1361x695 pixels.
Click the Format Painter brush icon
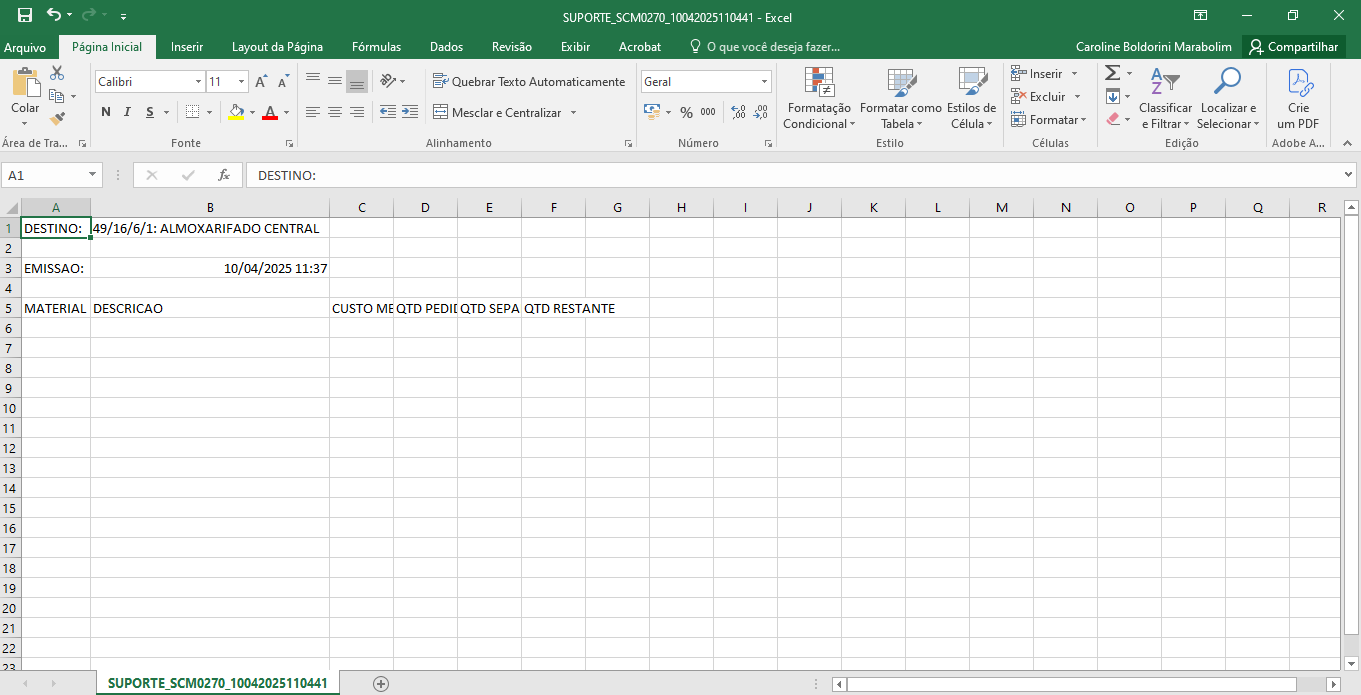[x=57, y=118]
